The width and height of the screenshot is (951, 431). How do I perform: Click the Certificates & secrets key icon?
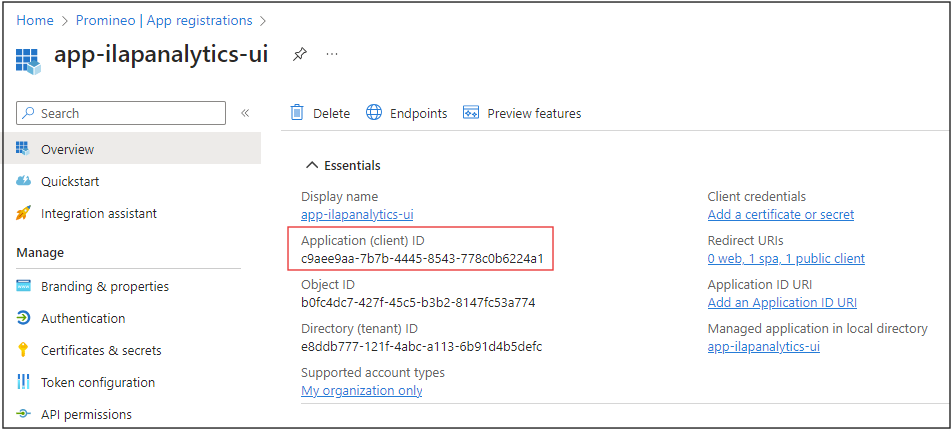[x=23, y=350]
